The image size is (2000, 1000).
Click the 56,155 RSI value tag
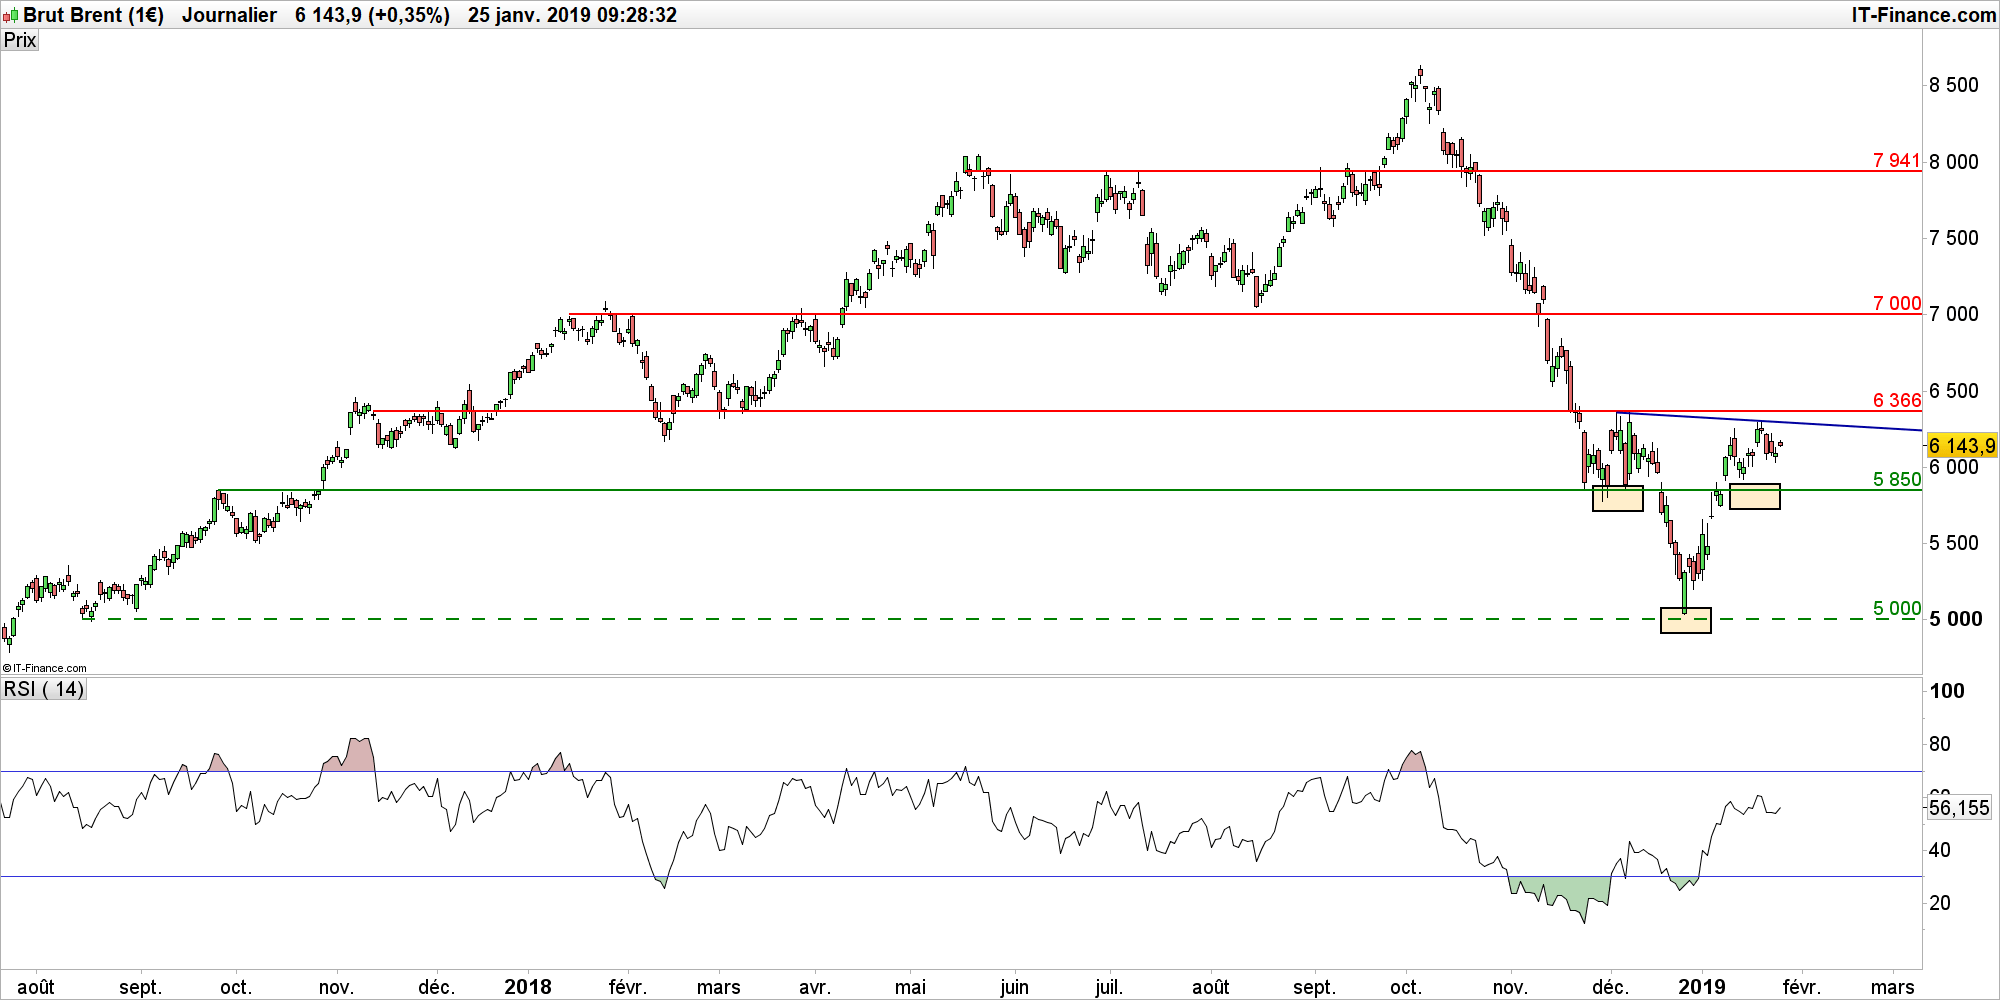click(1959, 808)
